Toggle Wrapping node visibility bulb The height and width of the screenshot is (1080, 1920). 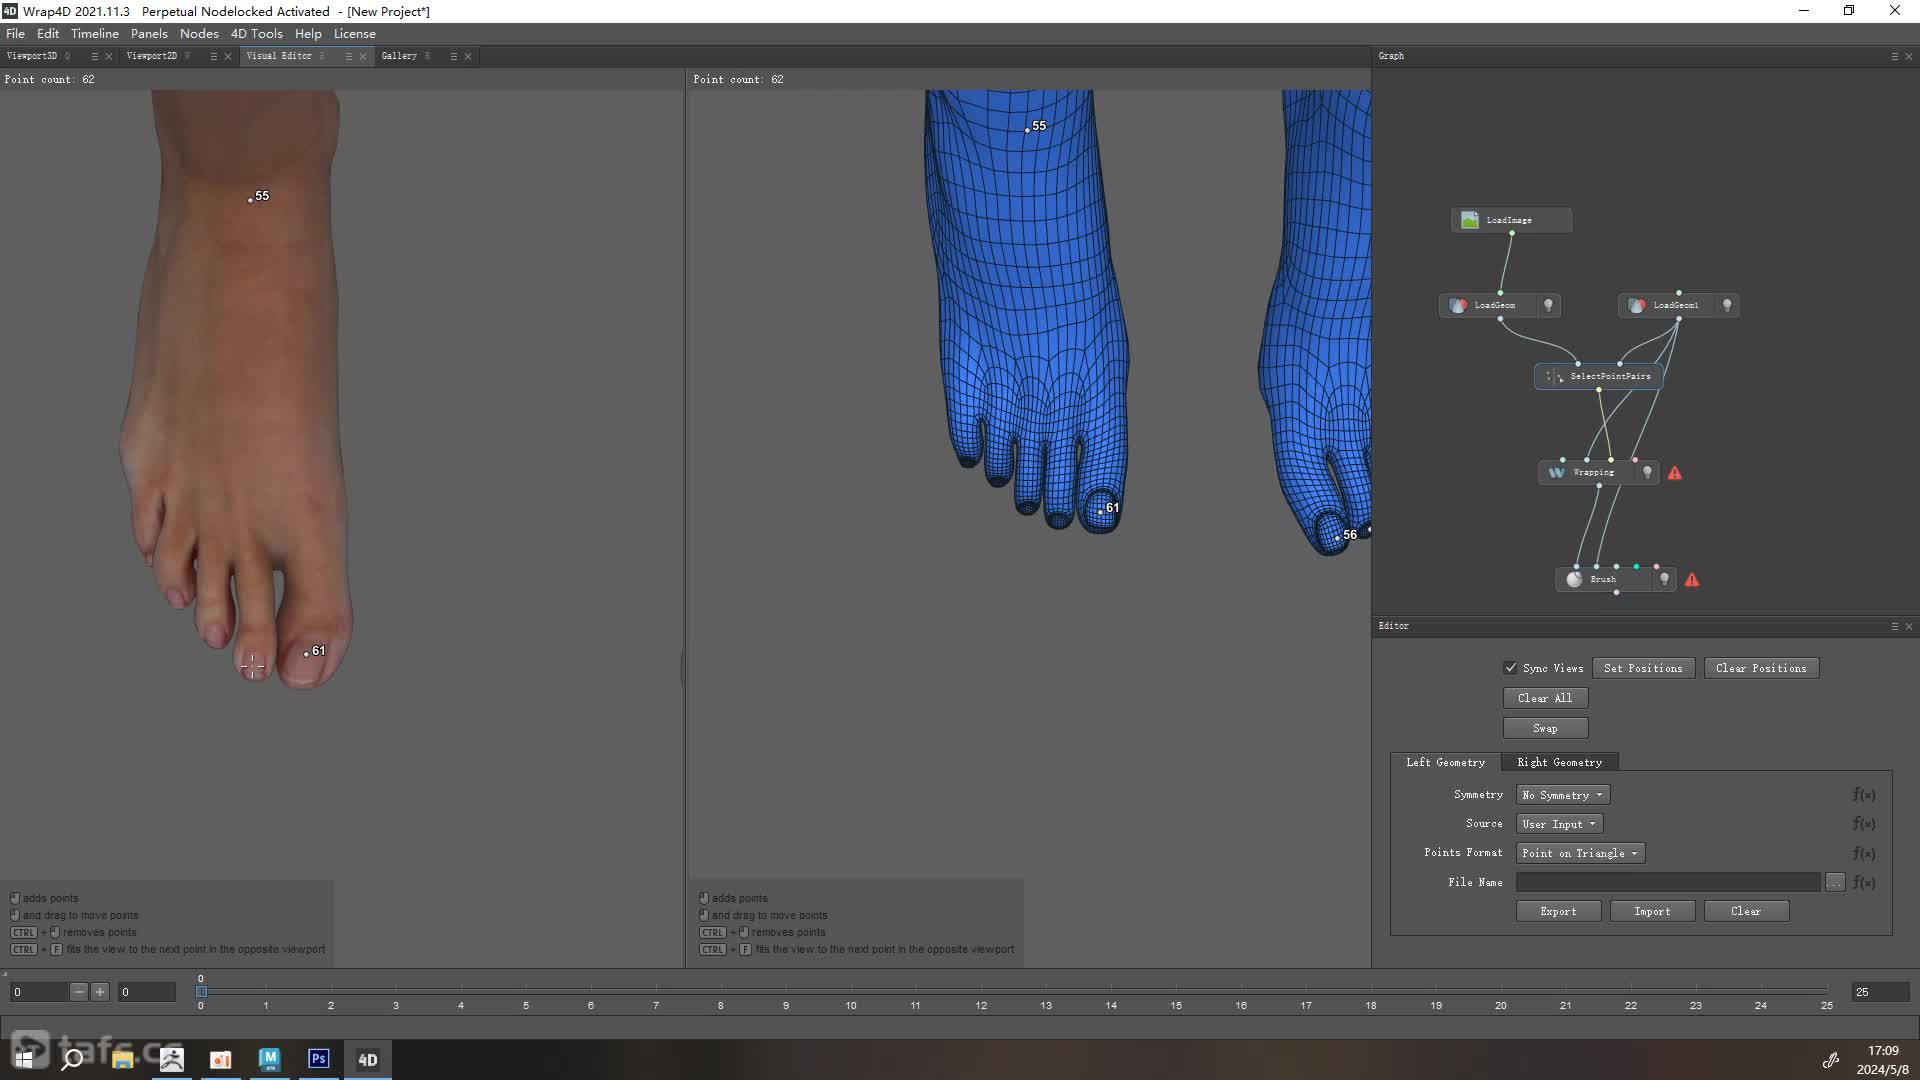tap(1647, 472)
